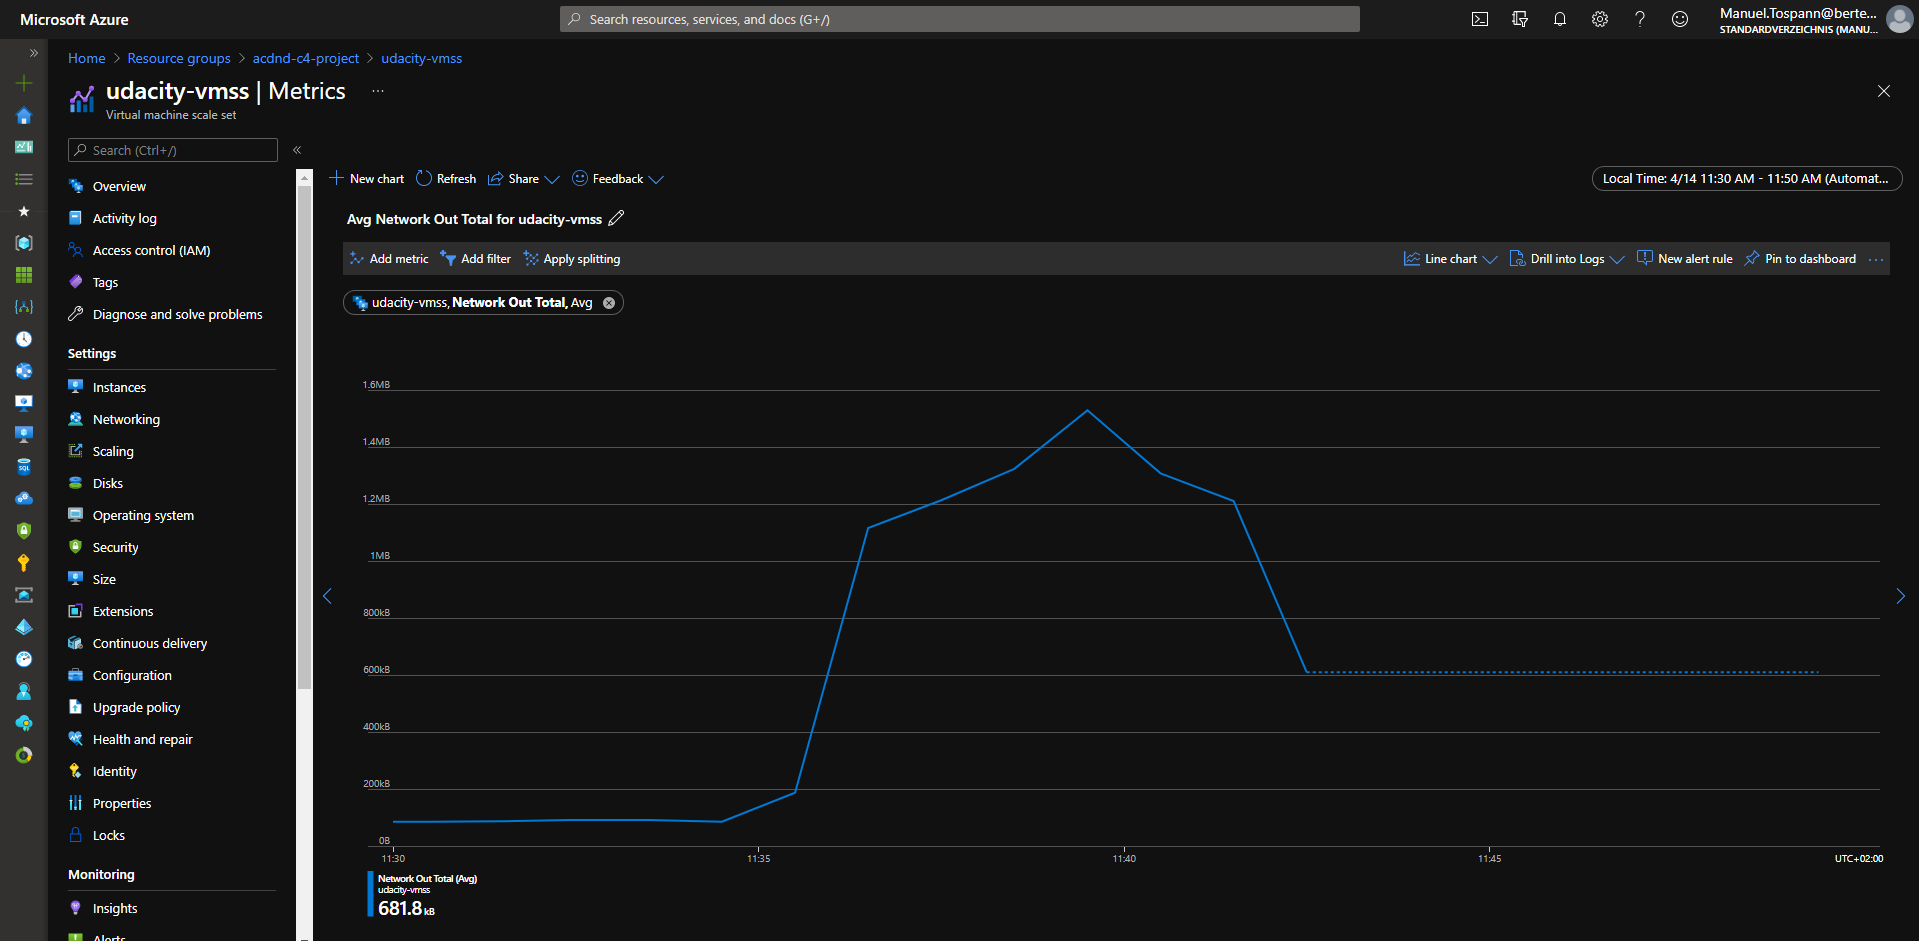Open the Share dropdown
Screen dimensions: 1919x941
(x=523, y=179)
